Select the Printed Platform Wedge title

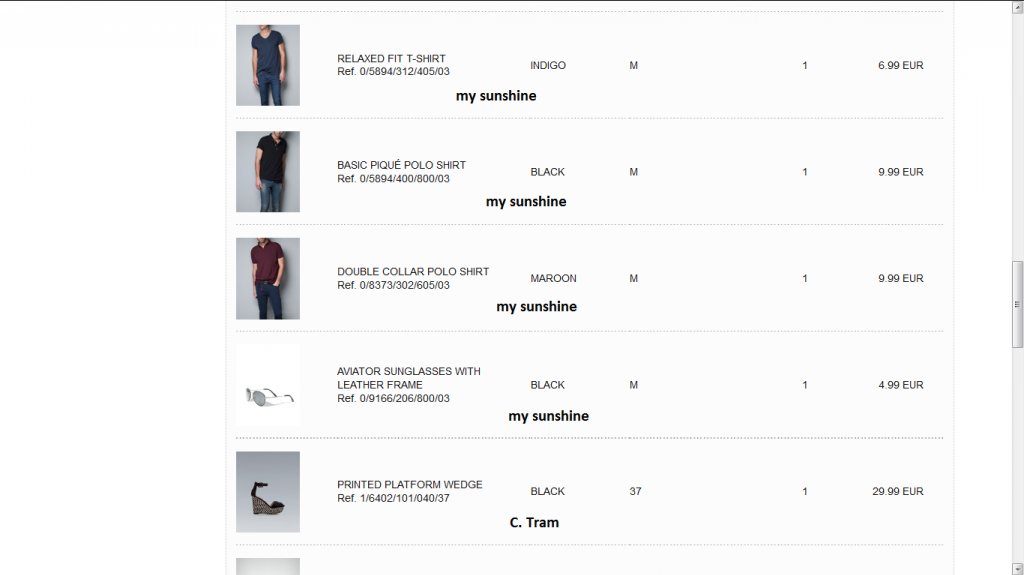point(409,485)
